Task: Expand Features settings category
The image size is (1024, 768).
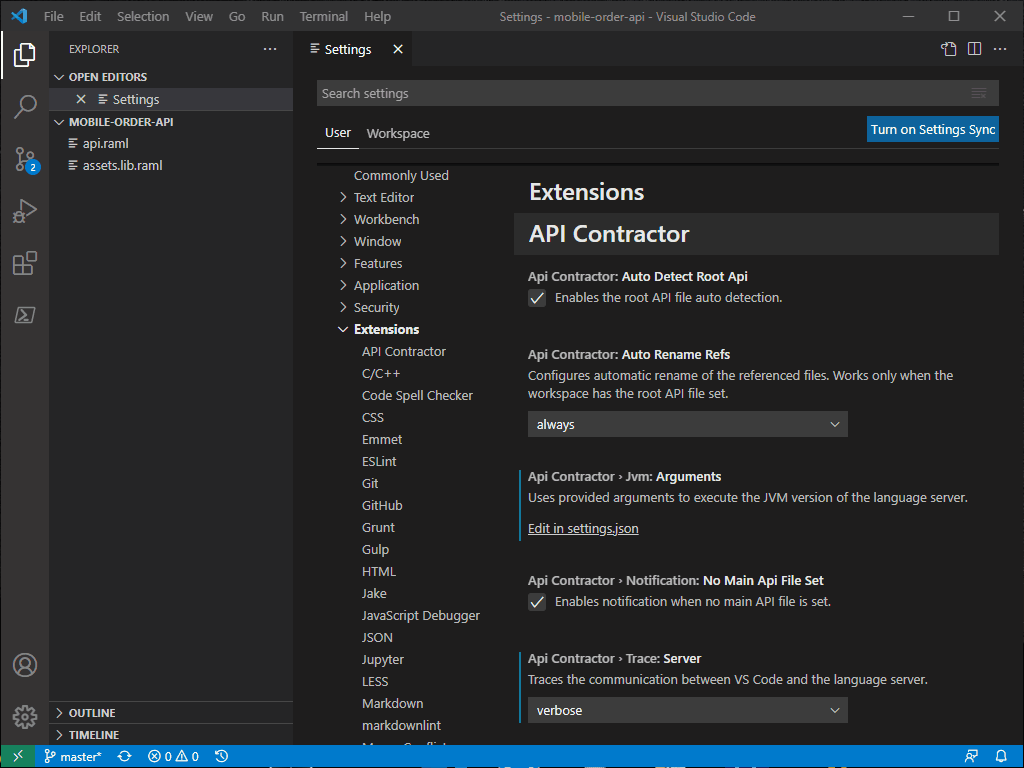Action: click(x=343, y=263)
